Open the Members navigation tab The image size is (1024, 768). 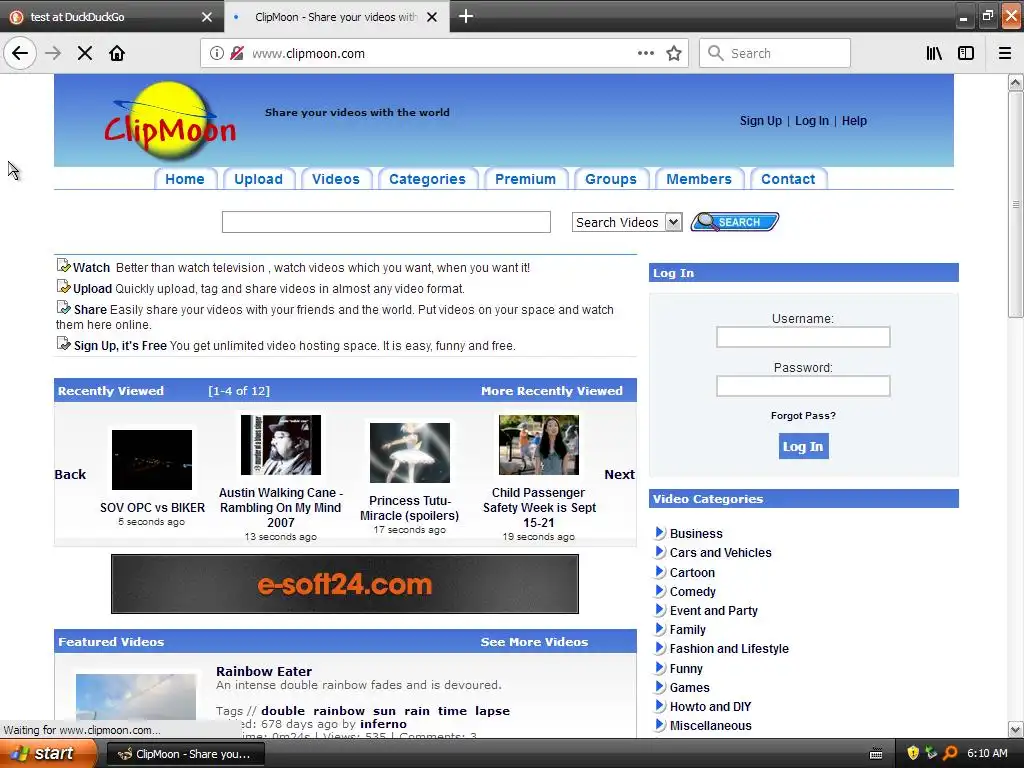[699, 179]
